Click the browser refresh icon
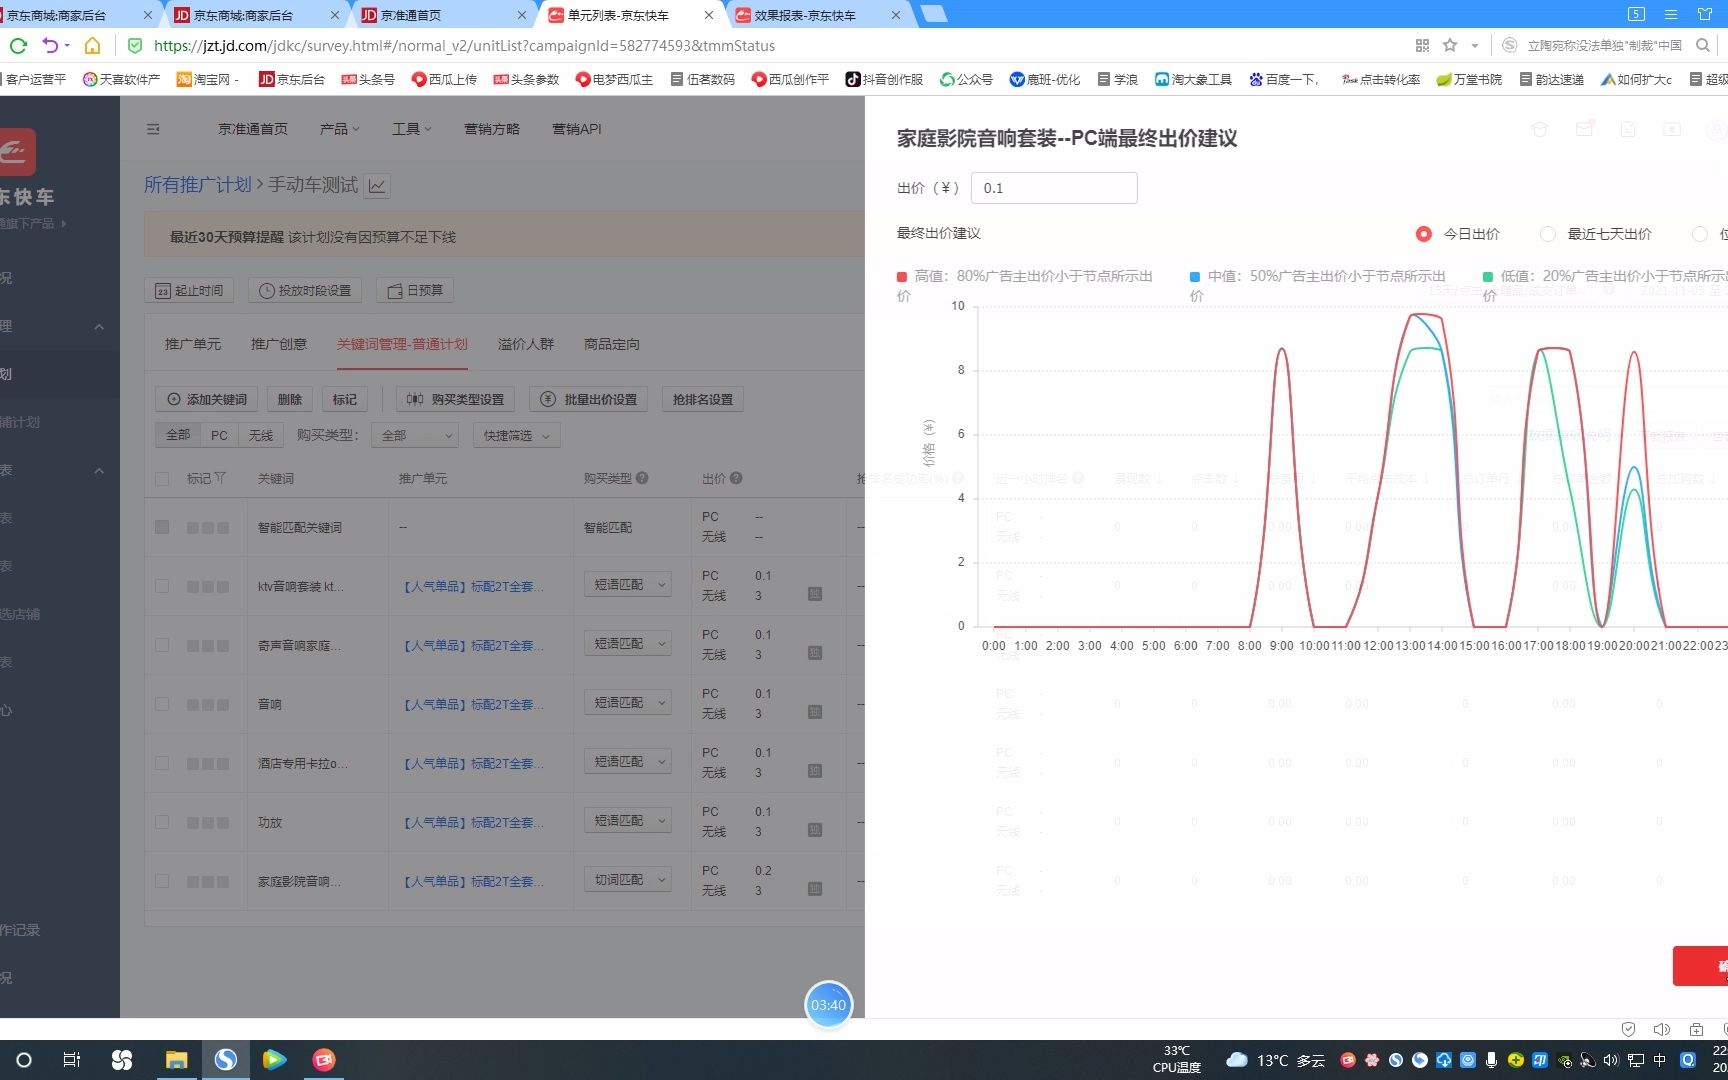Screen dimensions: 1728x1080 pos(18,45)
